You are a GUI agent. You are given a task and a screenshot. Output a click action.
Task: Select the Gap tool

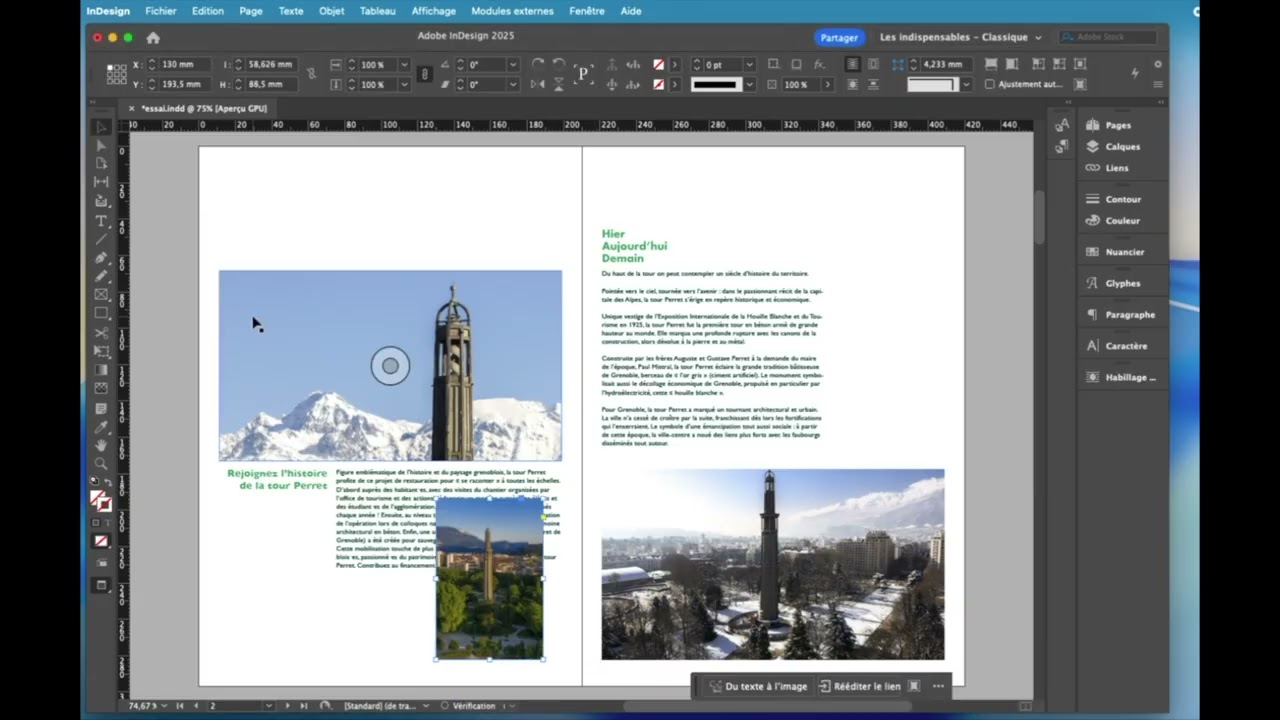click(x=101, y=182)
